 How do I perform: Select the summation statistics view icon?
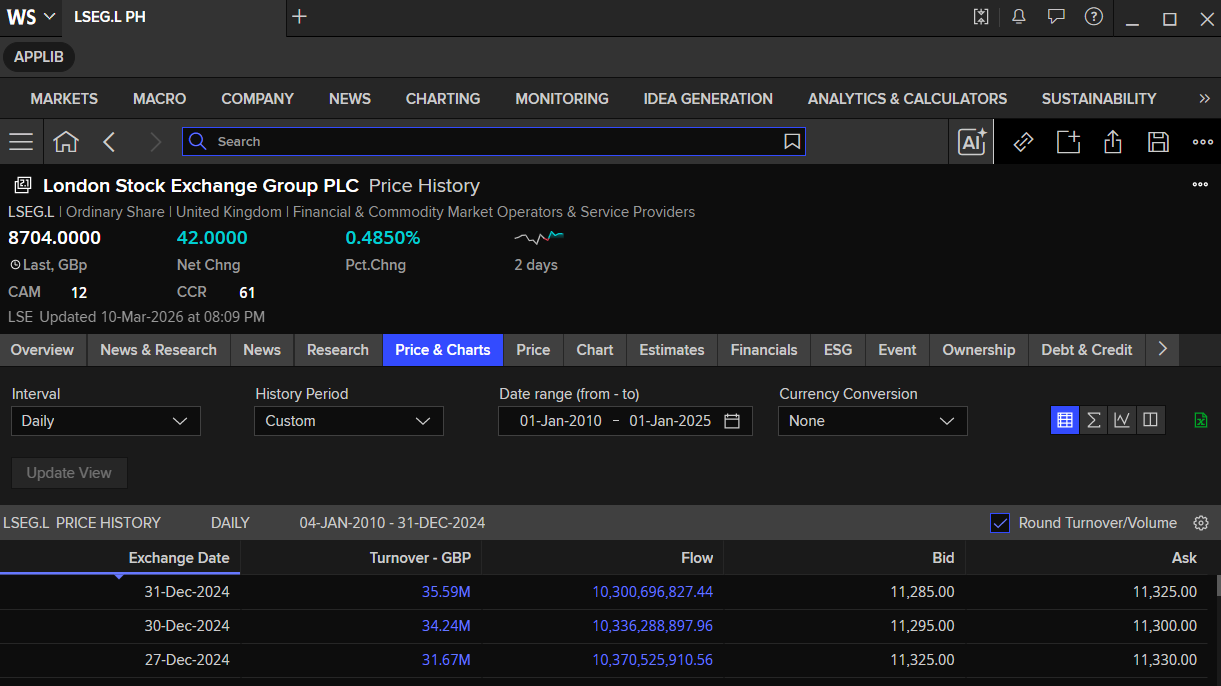[1094, 421]
